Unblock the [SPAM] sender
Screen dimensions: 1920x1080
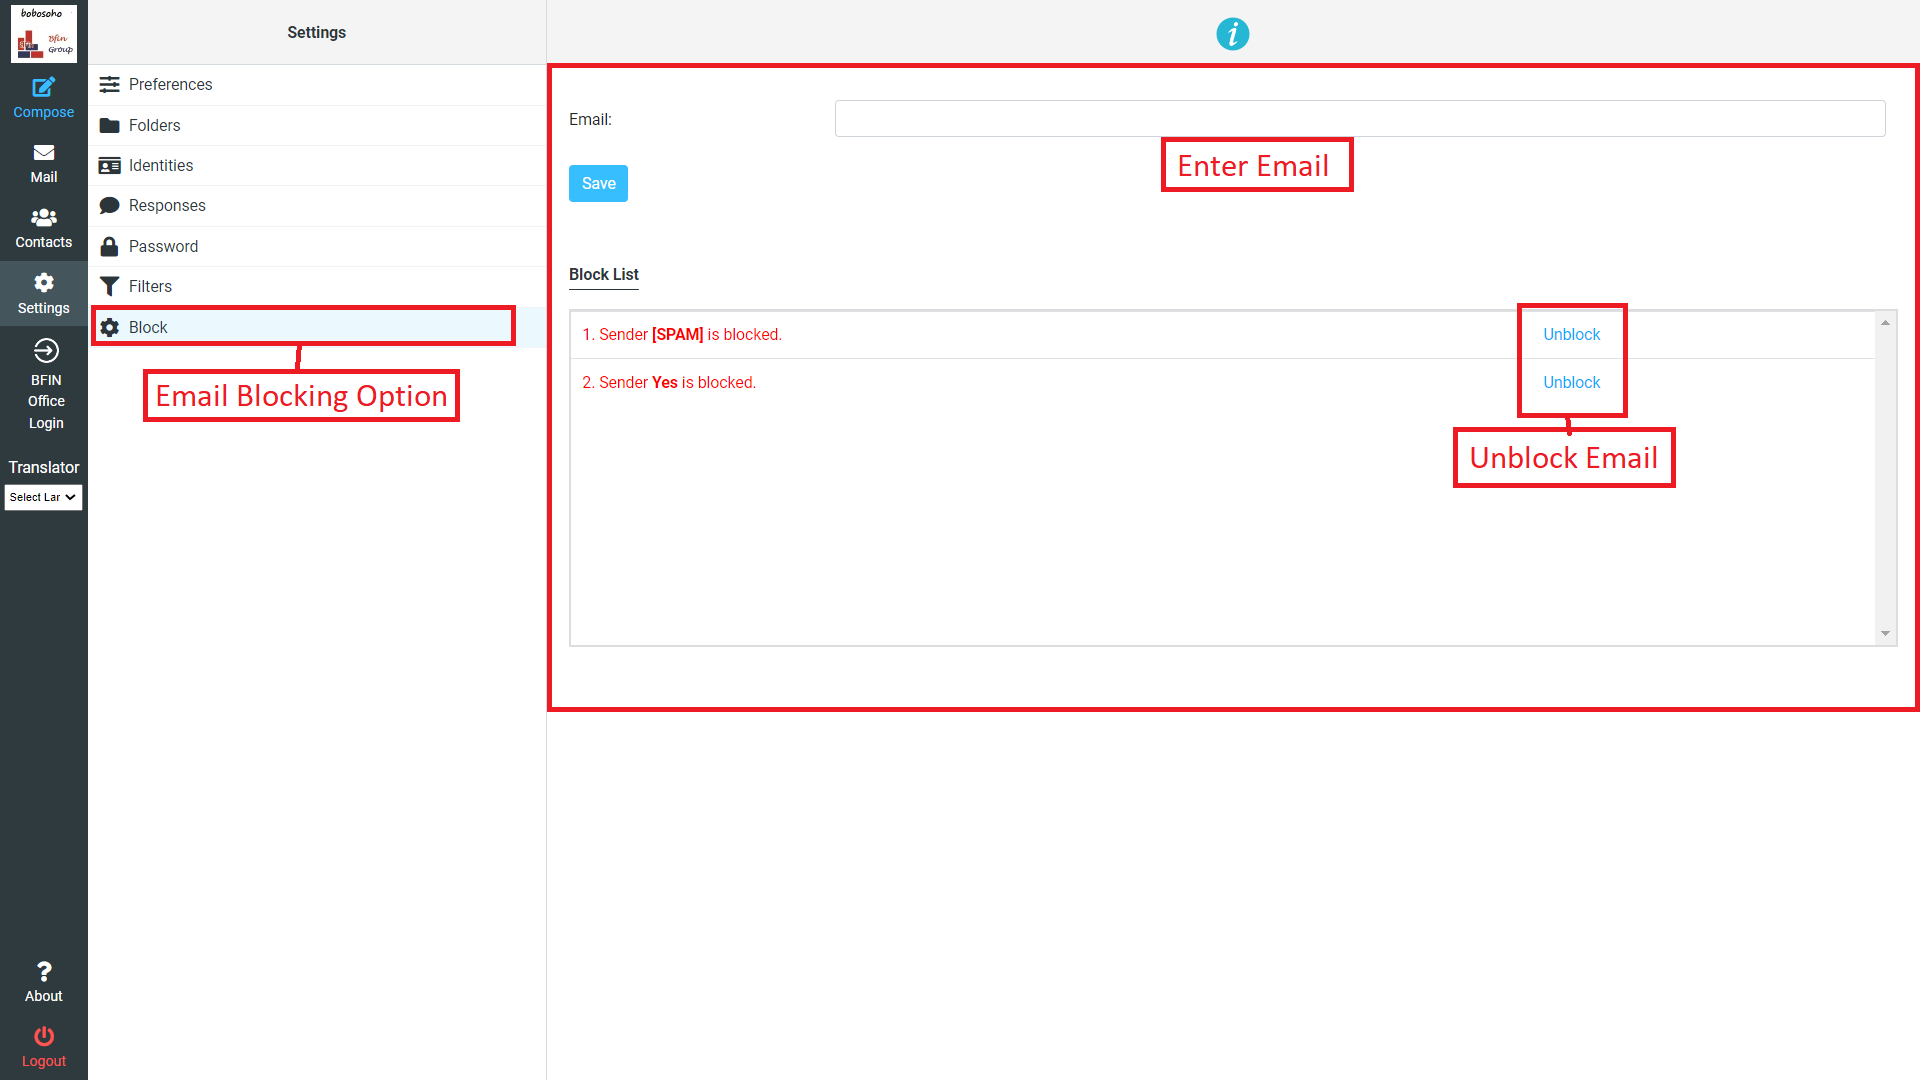(x=1571, y=335)
